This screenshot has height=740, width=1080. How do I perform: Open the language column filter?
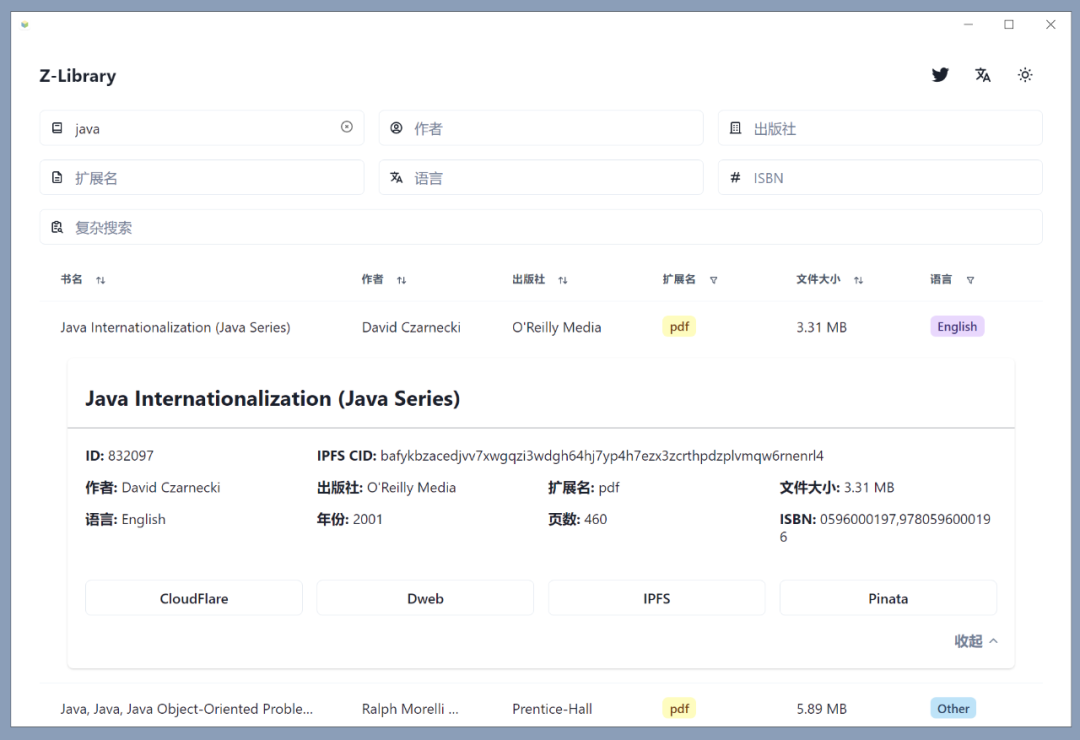pos(970,280)
